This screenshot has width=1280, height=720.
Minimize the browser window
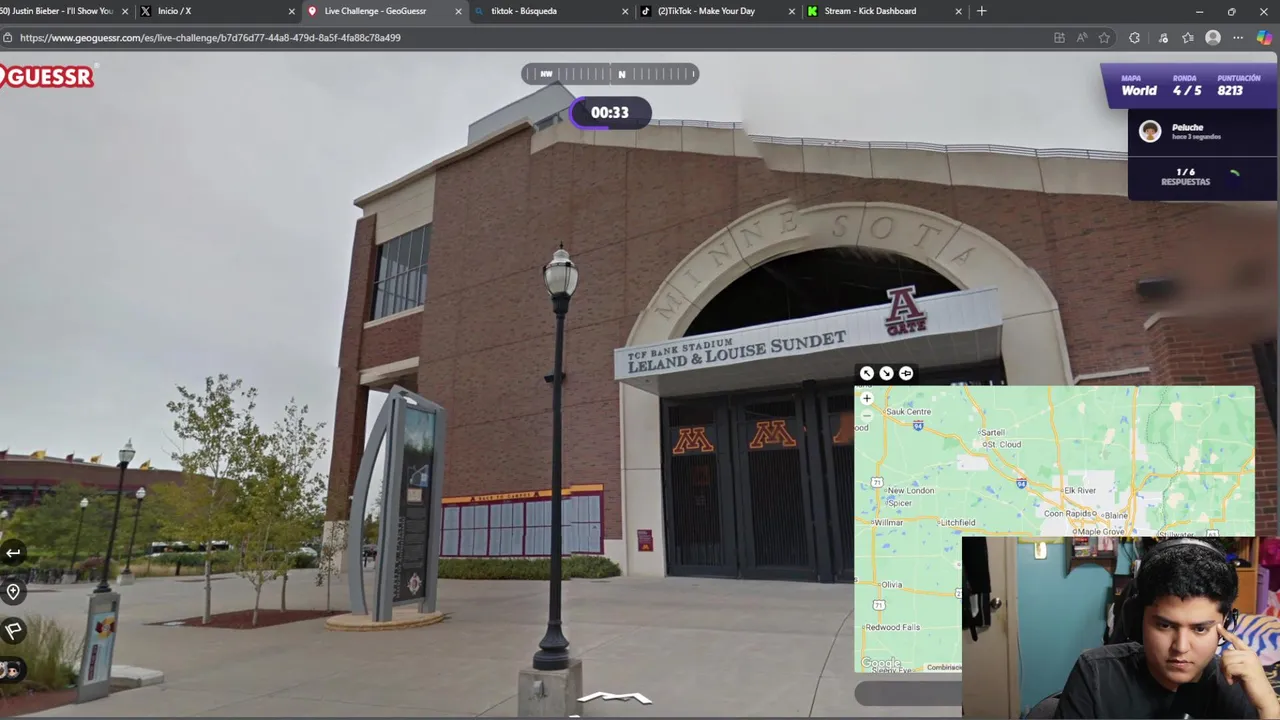pyautogui.click(x=1199, y=11)
